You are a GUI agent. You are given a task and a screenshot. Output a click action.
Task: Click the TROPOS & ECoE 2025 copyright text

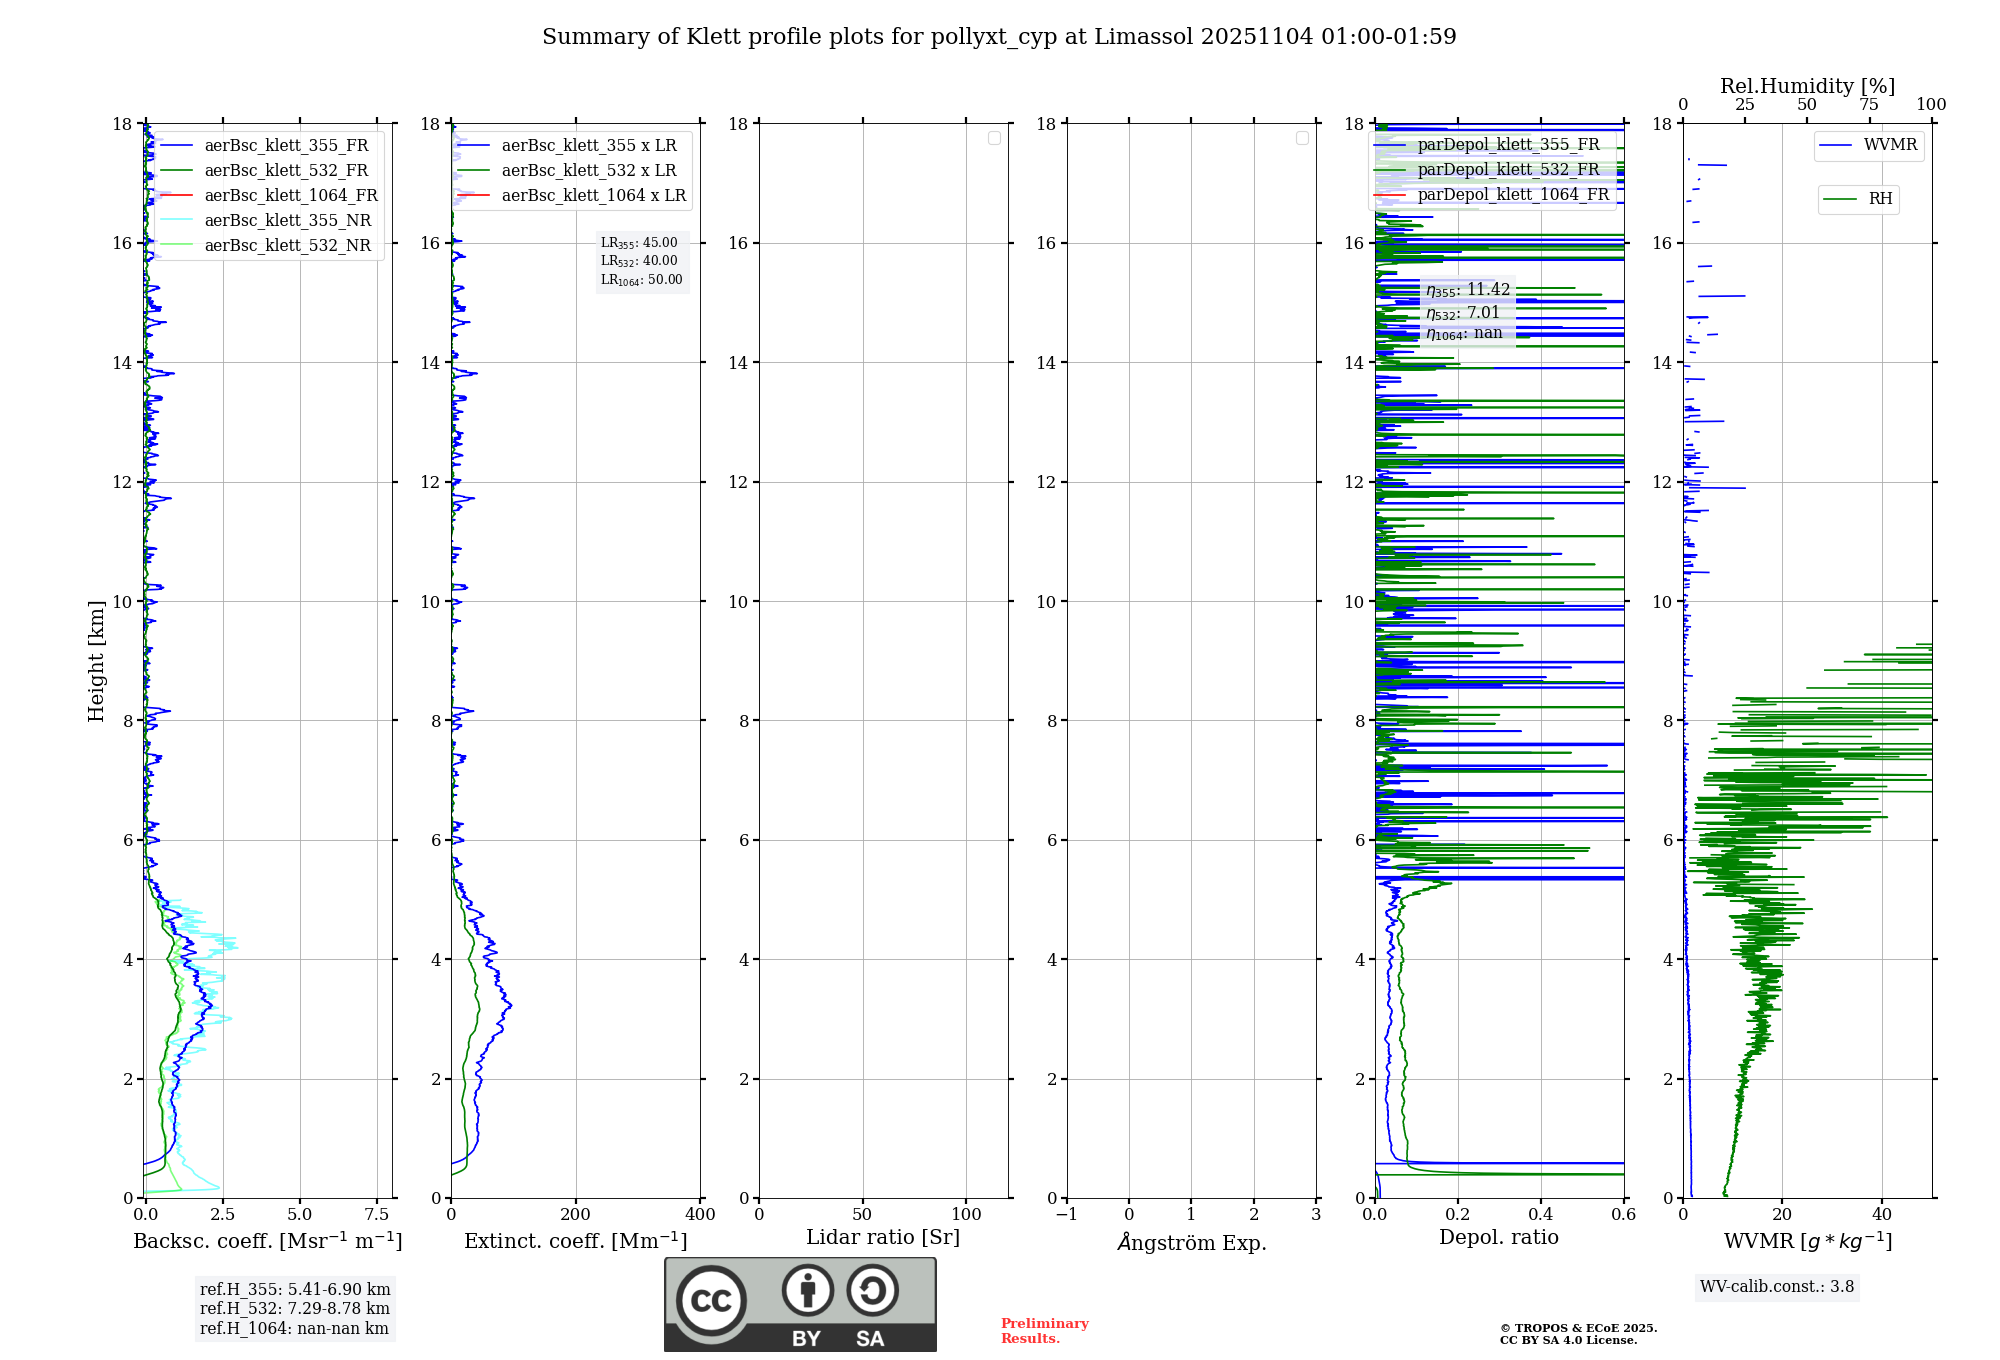1578,1329
